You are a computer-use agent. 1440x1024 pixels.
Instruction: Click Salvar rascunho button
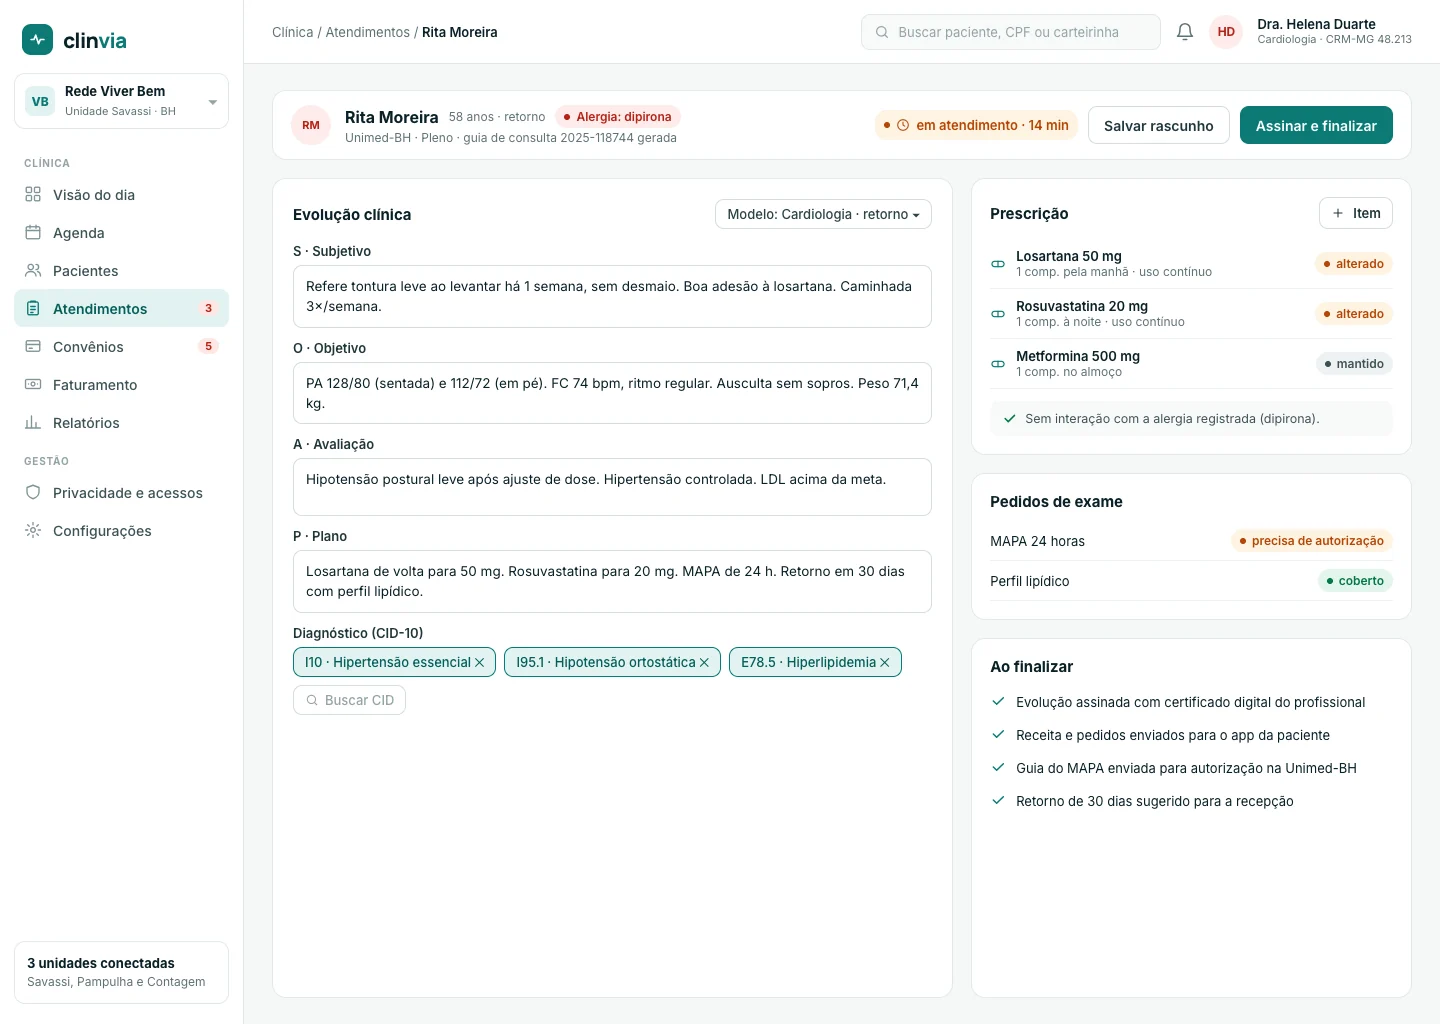[1158, 125]
